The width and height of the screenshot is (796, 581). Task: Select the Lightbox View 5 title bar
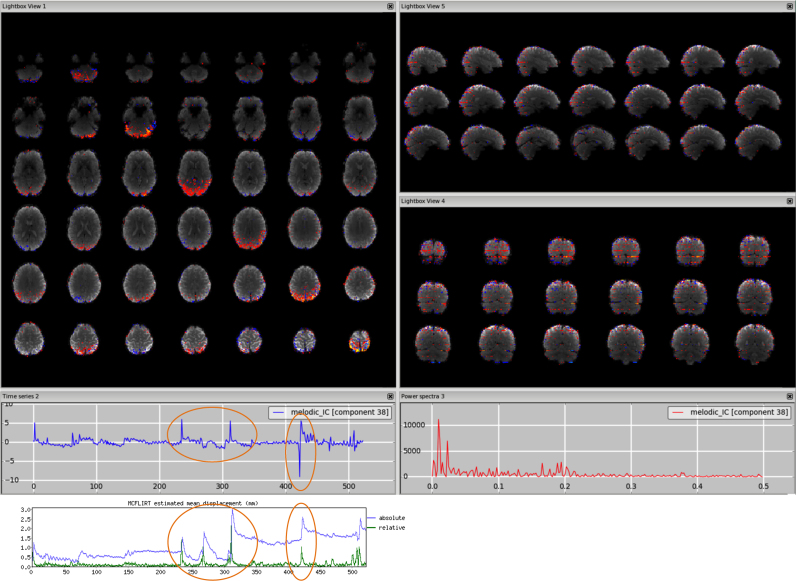click(x=550, y=6)
